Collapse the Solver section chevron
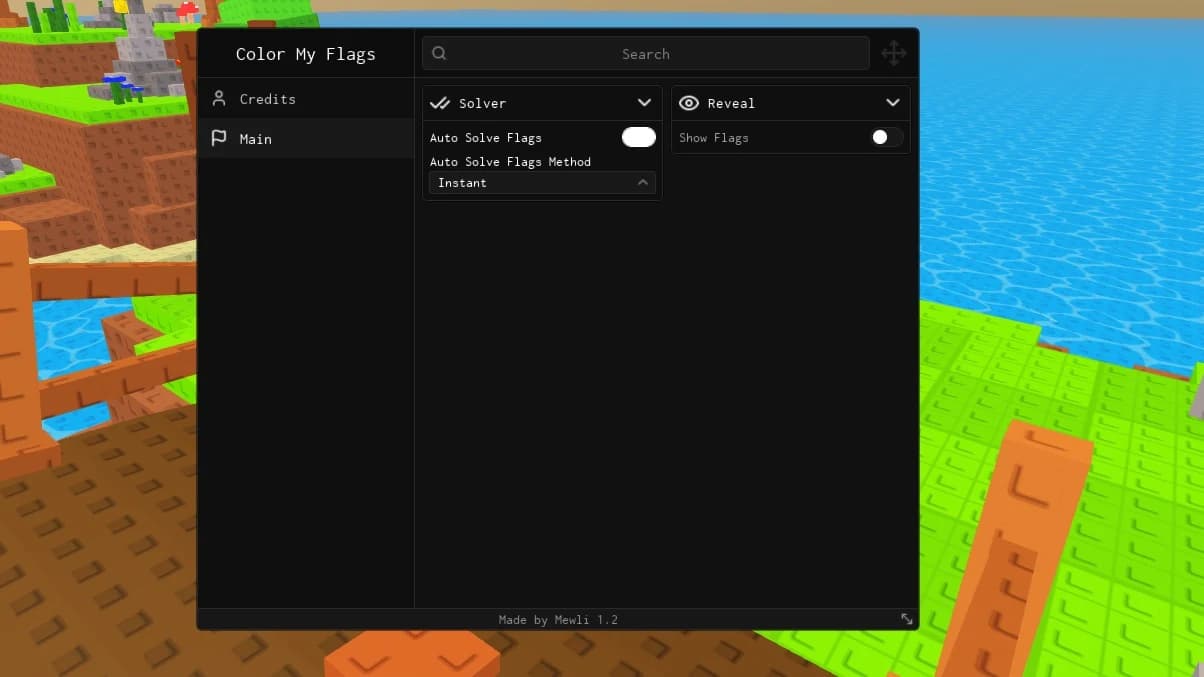 644,103
